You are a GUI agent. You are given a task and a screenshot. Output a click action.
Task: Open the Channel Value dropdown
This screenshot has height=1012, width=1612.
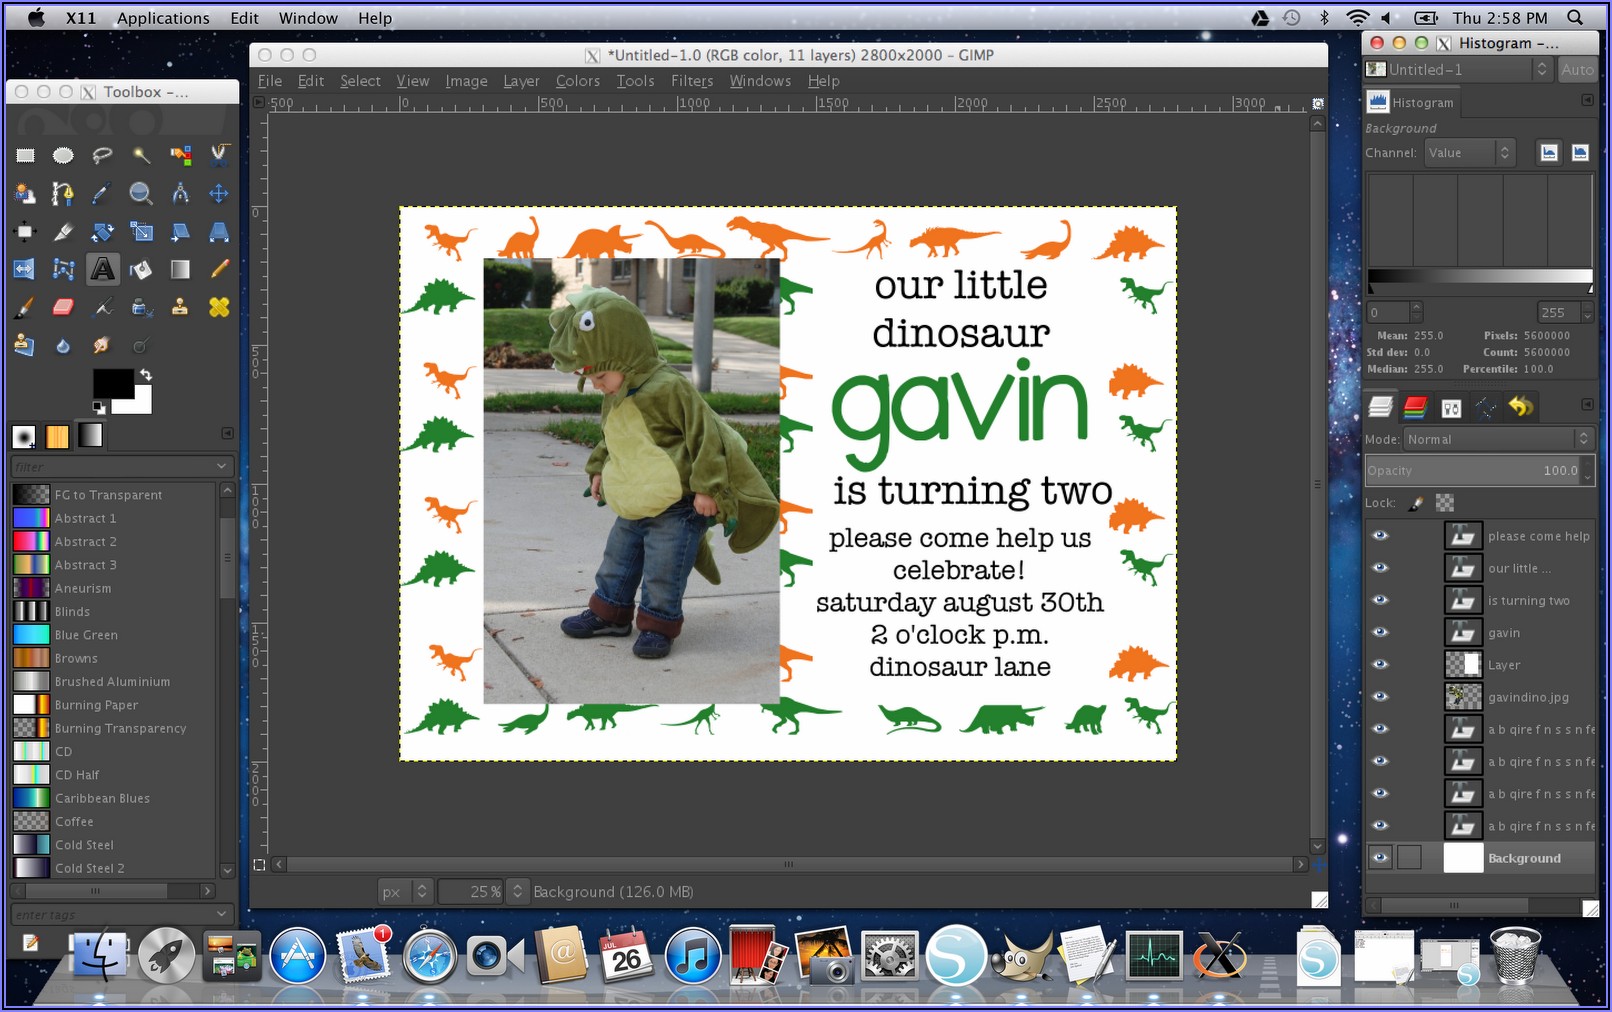coord(1468,152)
